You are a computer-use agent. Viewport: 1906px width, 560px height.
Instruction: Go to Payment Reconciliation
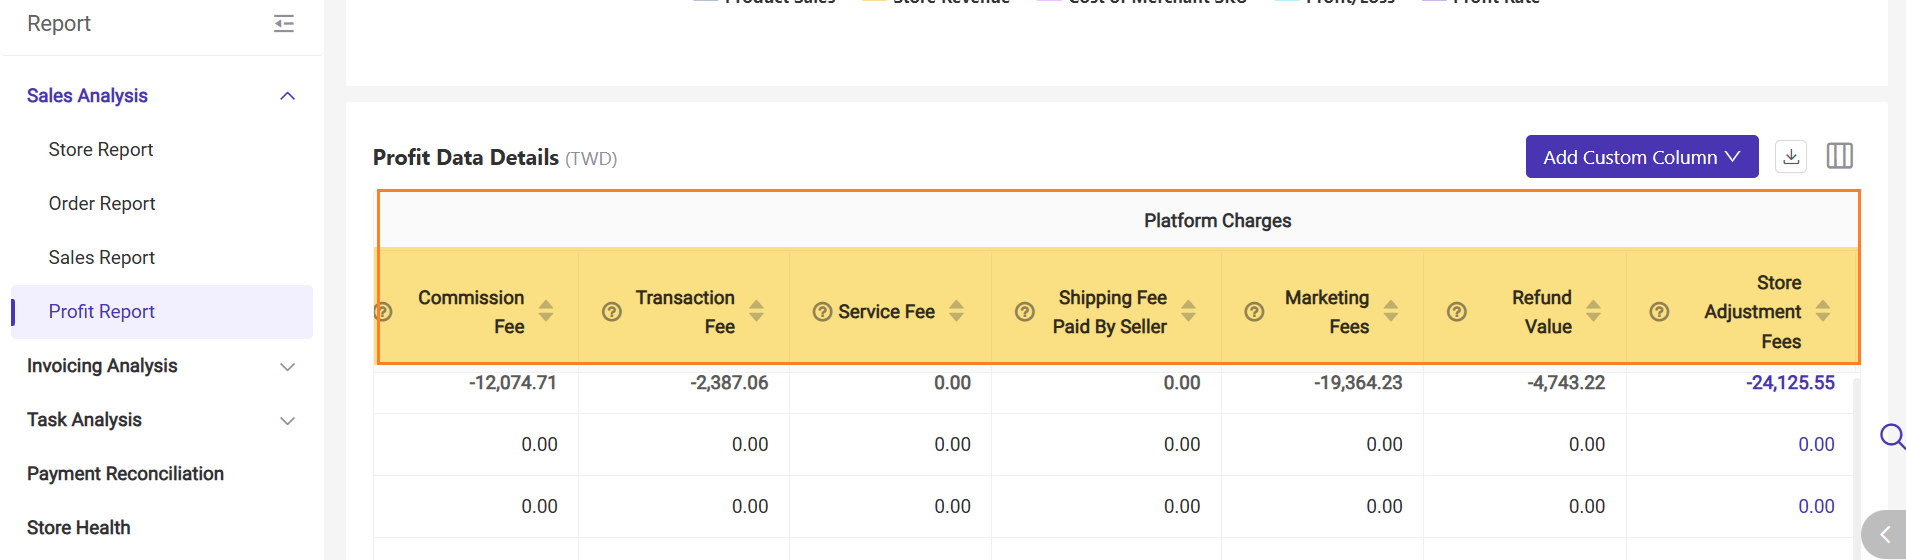(125, 474)
